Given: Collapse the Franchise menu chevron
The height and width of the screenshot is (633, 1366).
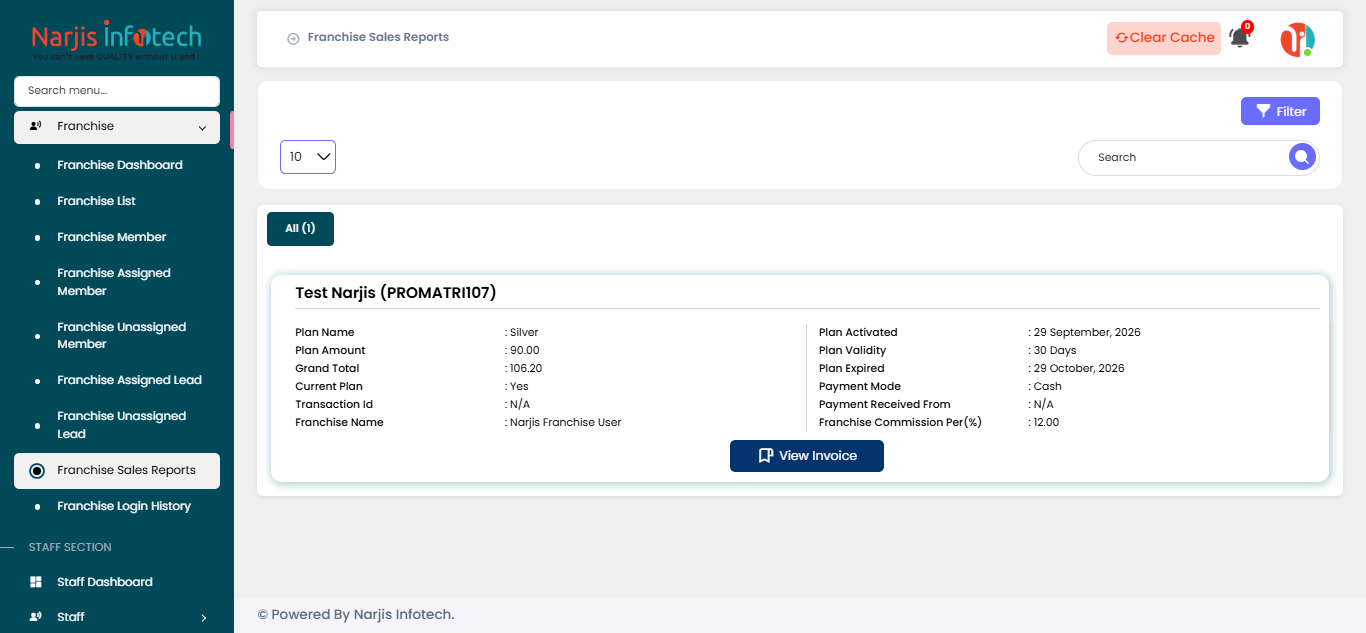Looking at the screenshot, I should (202, 127).
